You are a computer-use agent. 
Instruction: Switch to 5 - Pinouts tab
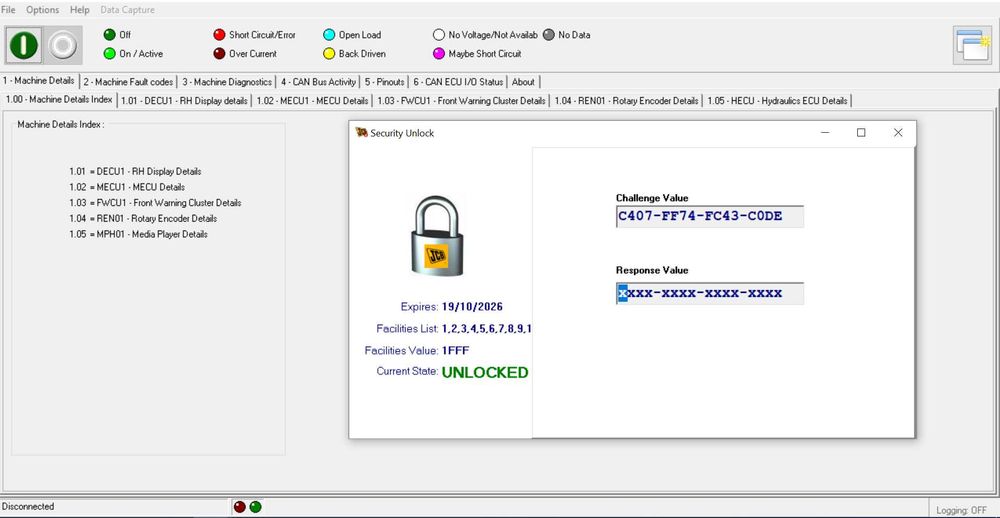(x=385, y=82)
